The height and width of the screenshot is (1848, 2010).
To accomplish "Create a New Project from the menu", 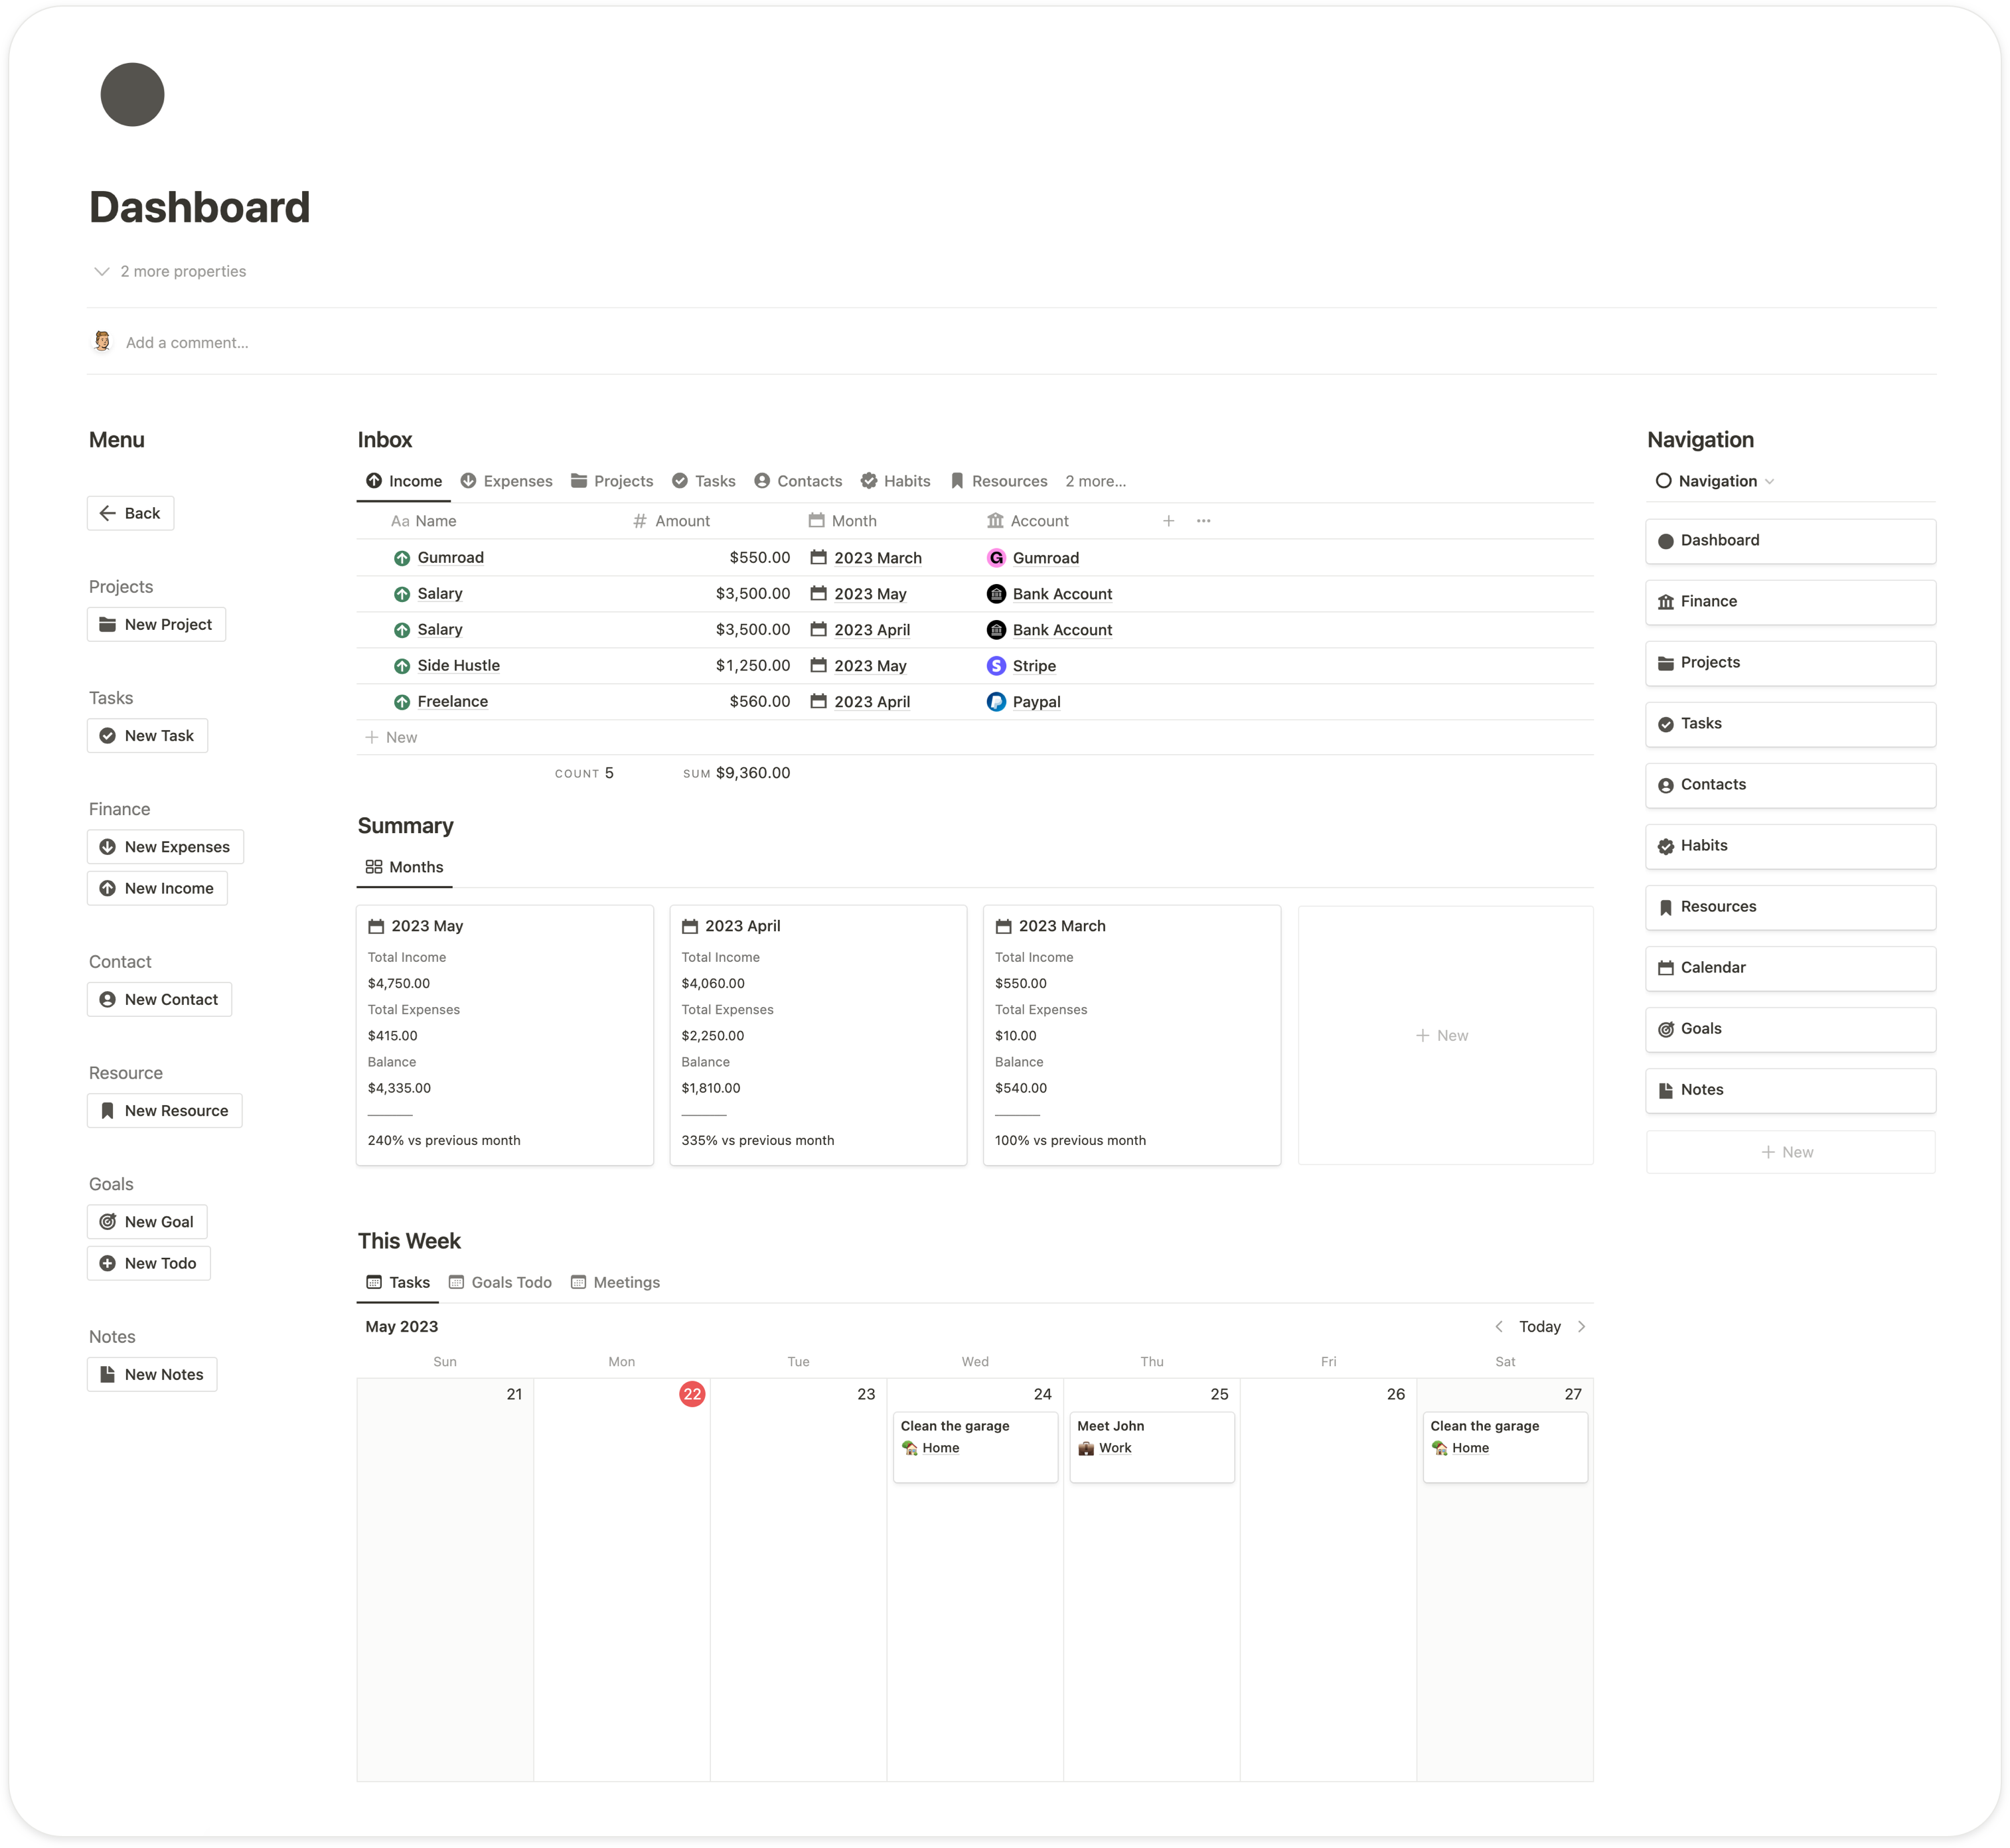I will tap(156, 624).
